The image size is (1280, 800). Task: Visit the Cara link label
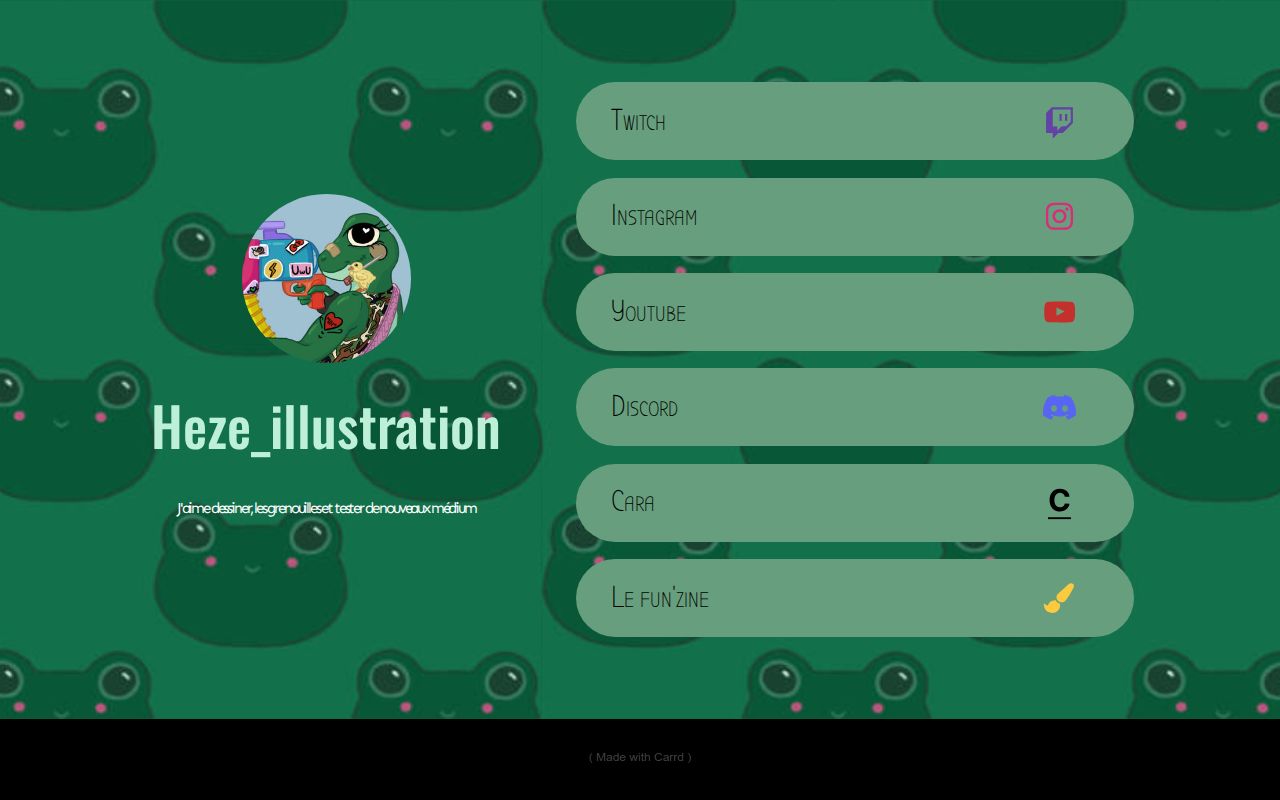632,502
